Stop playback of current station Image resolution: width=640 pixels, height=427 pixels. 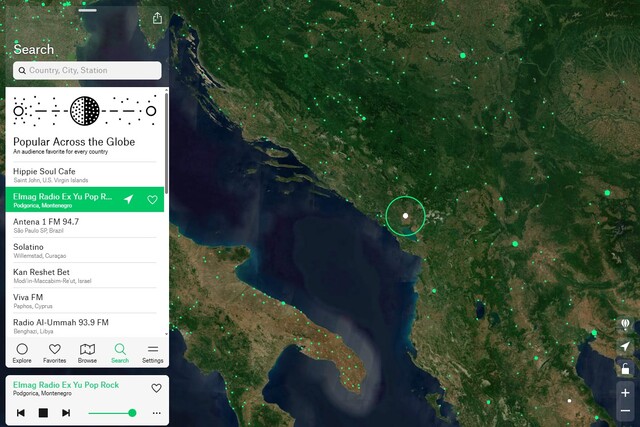(43, 413)
